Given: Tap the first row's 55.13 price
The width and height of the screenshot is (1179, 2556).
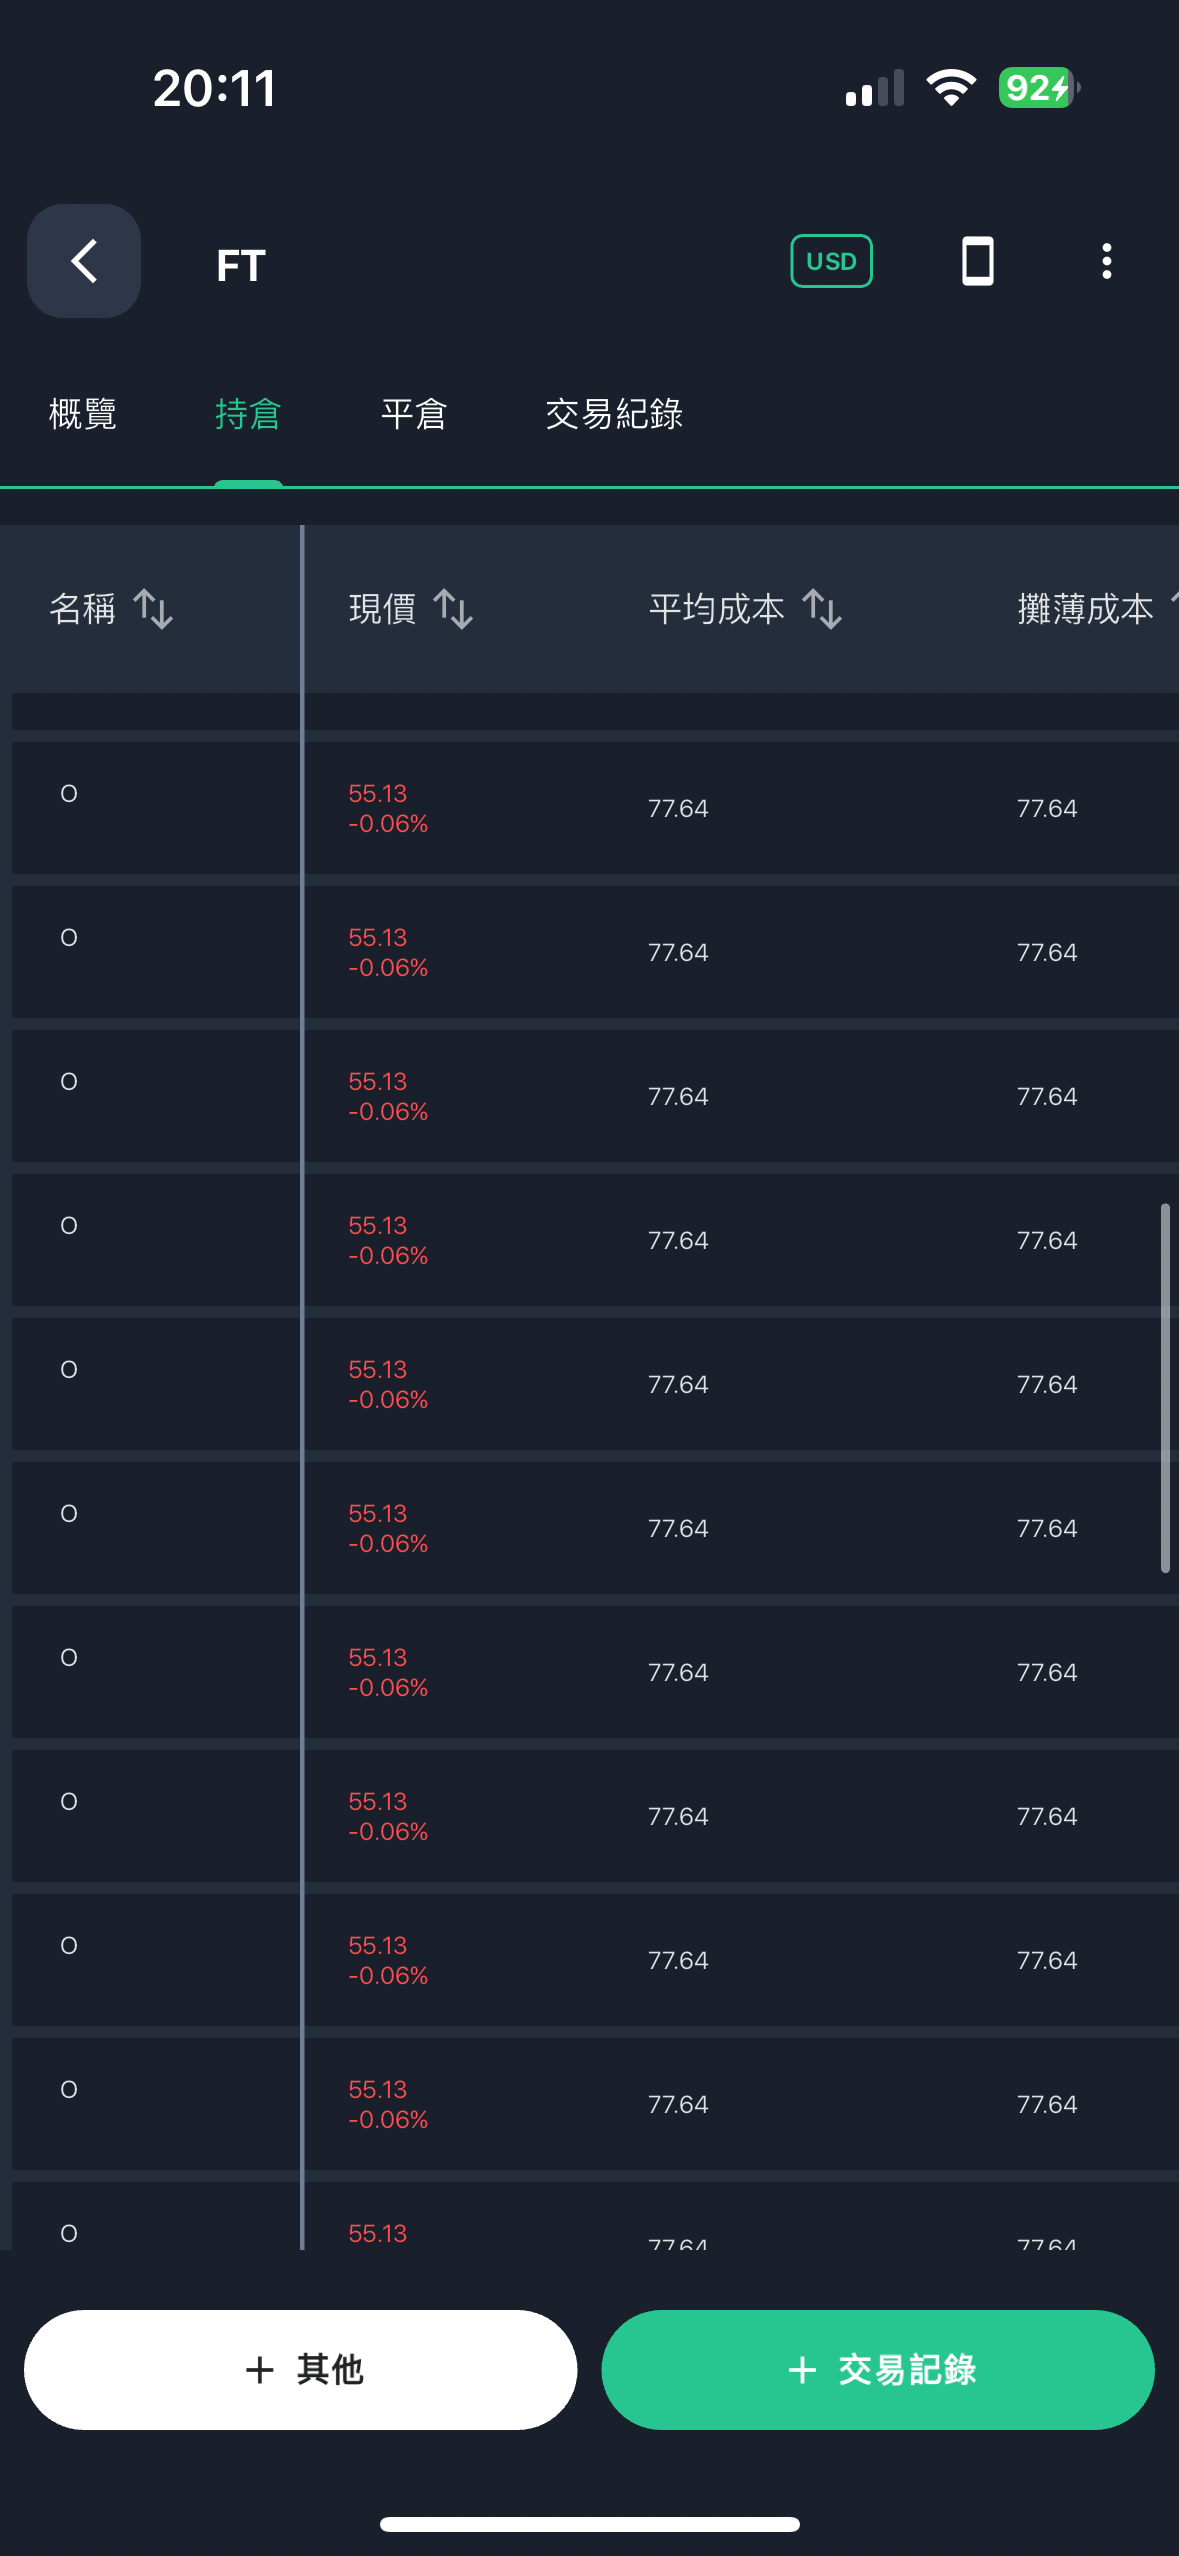Looking at the screenshot, I should click(378, 794).
